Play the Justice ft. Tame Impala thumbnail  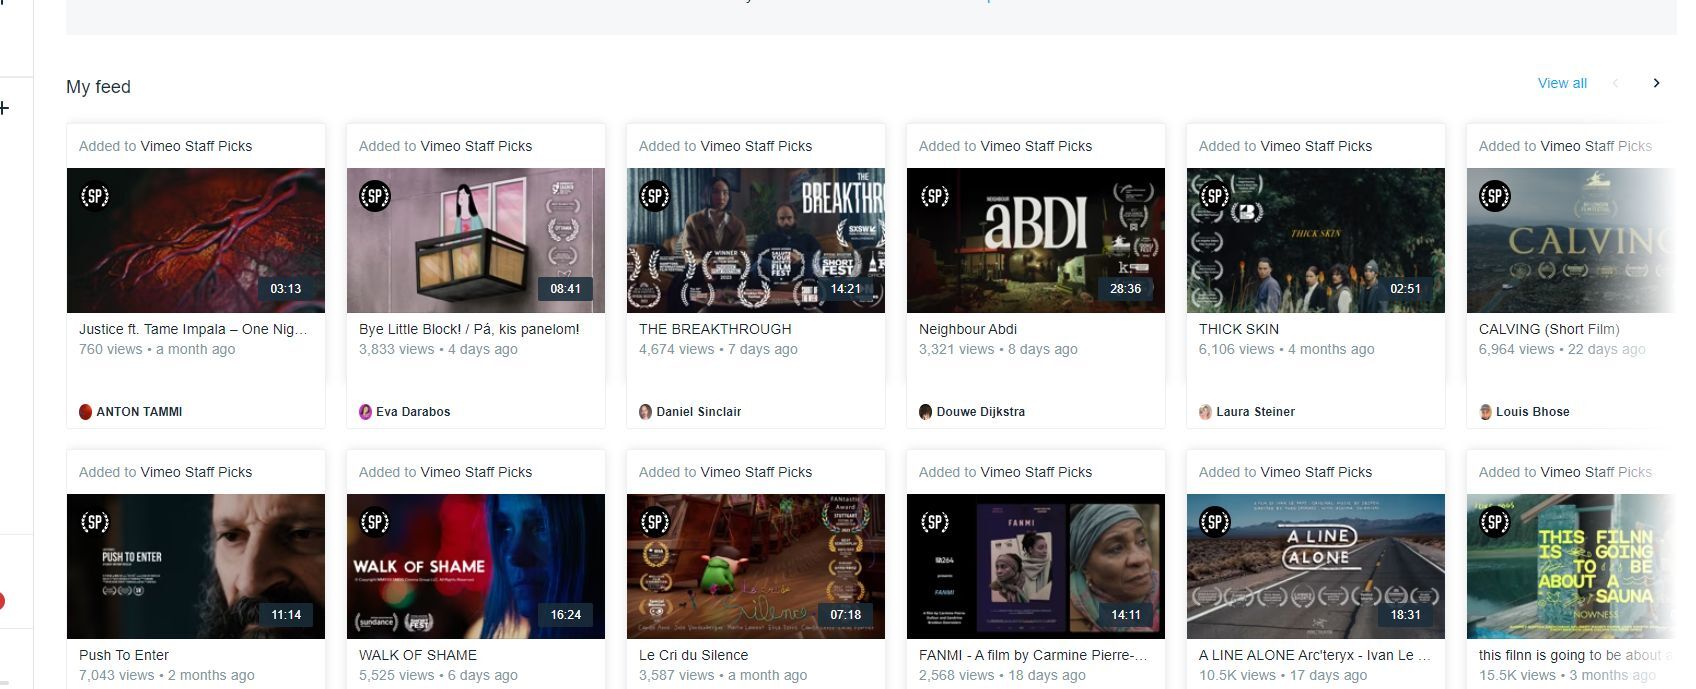(196, 240)
